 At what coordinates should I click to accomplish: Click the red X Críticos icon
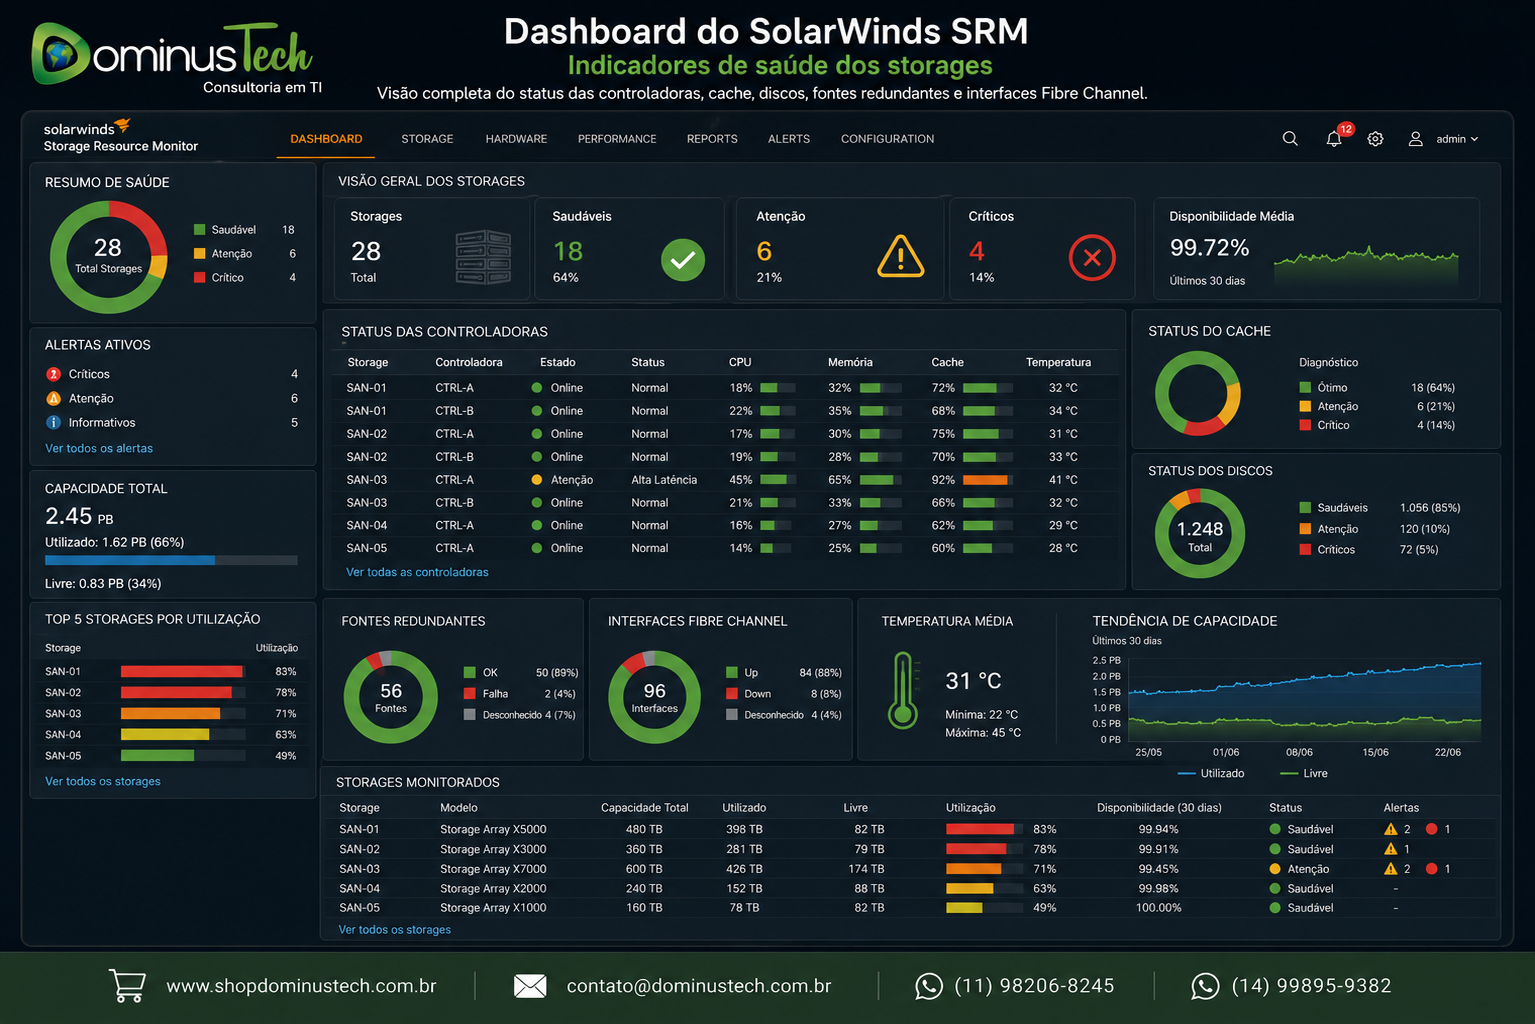pos(1092,258)
